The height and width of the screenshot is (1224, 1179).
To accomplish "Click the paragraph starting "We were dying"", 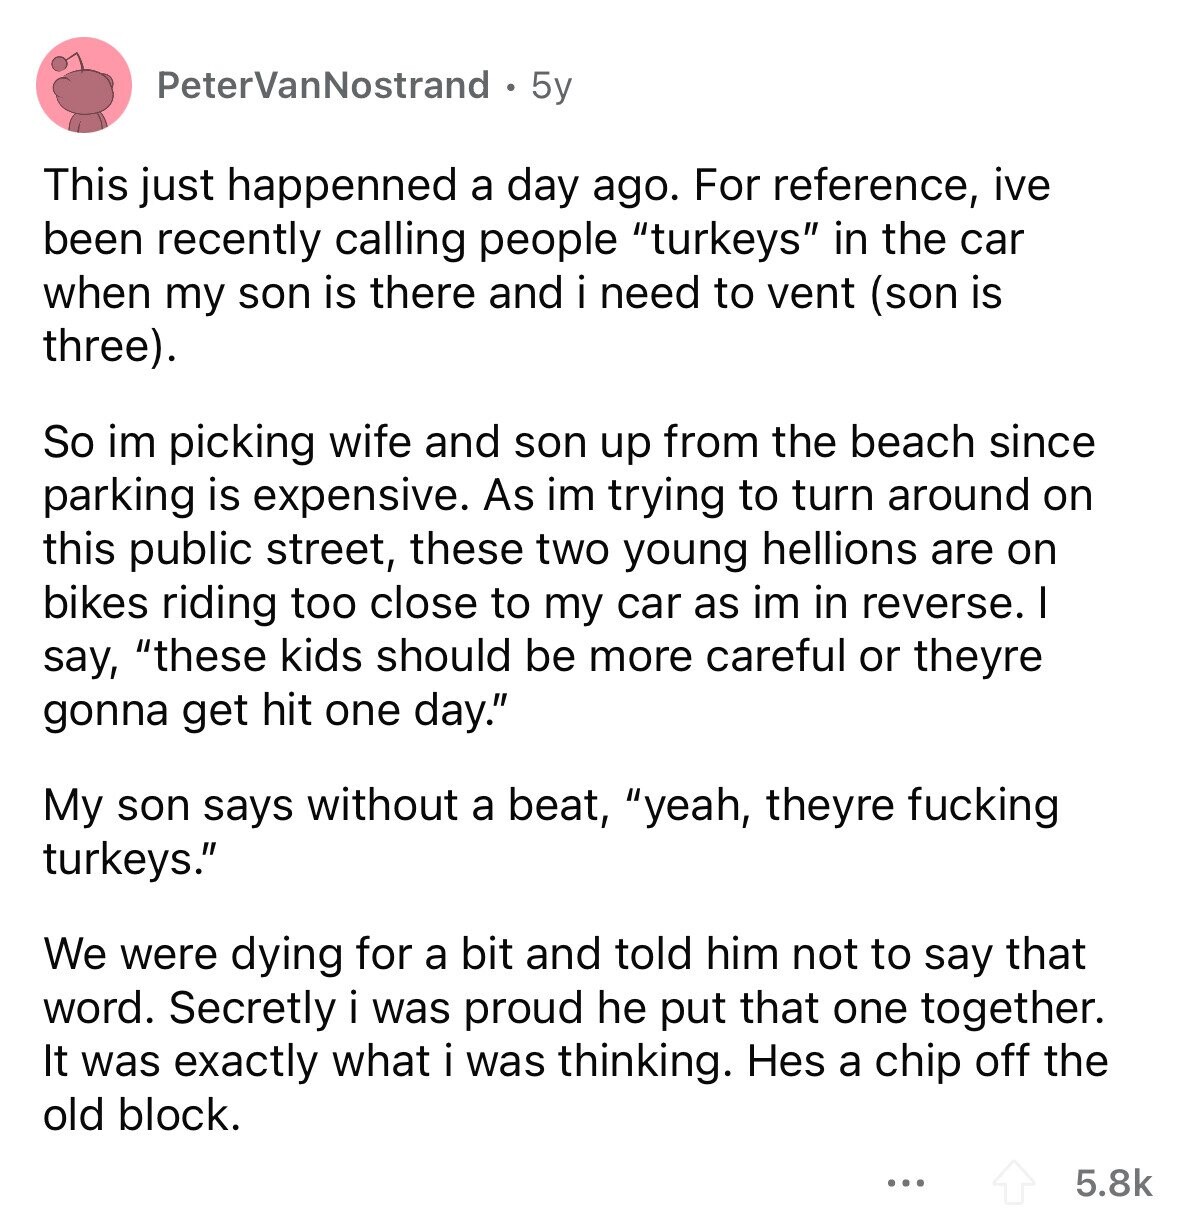I will point(575,1034).
